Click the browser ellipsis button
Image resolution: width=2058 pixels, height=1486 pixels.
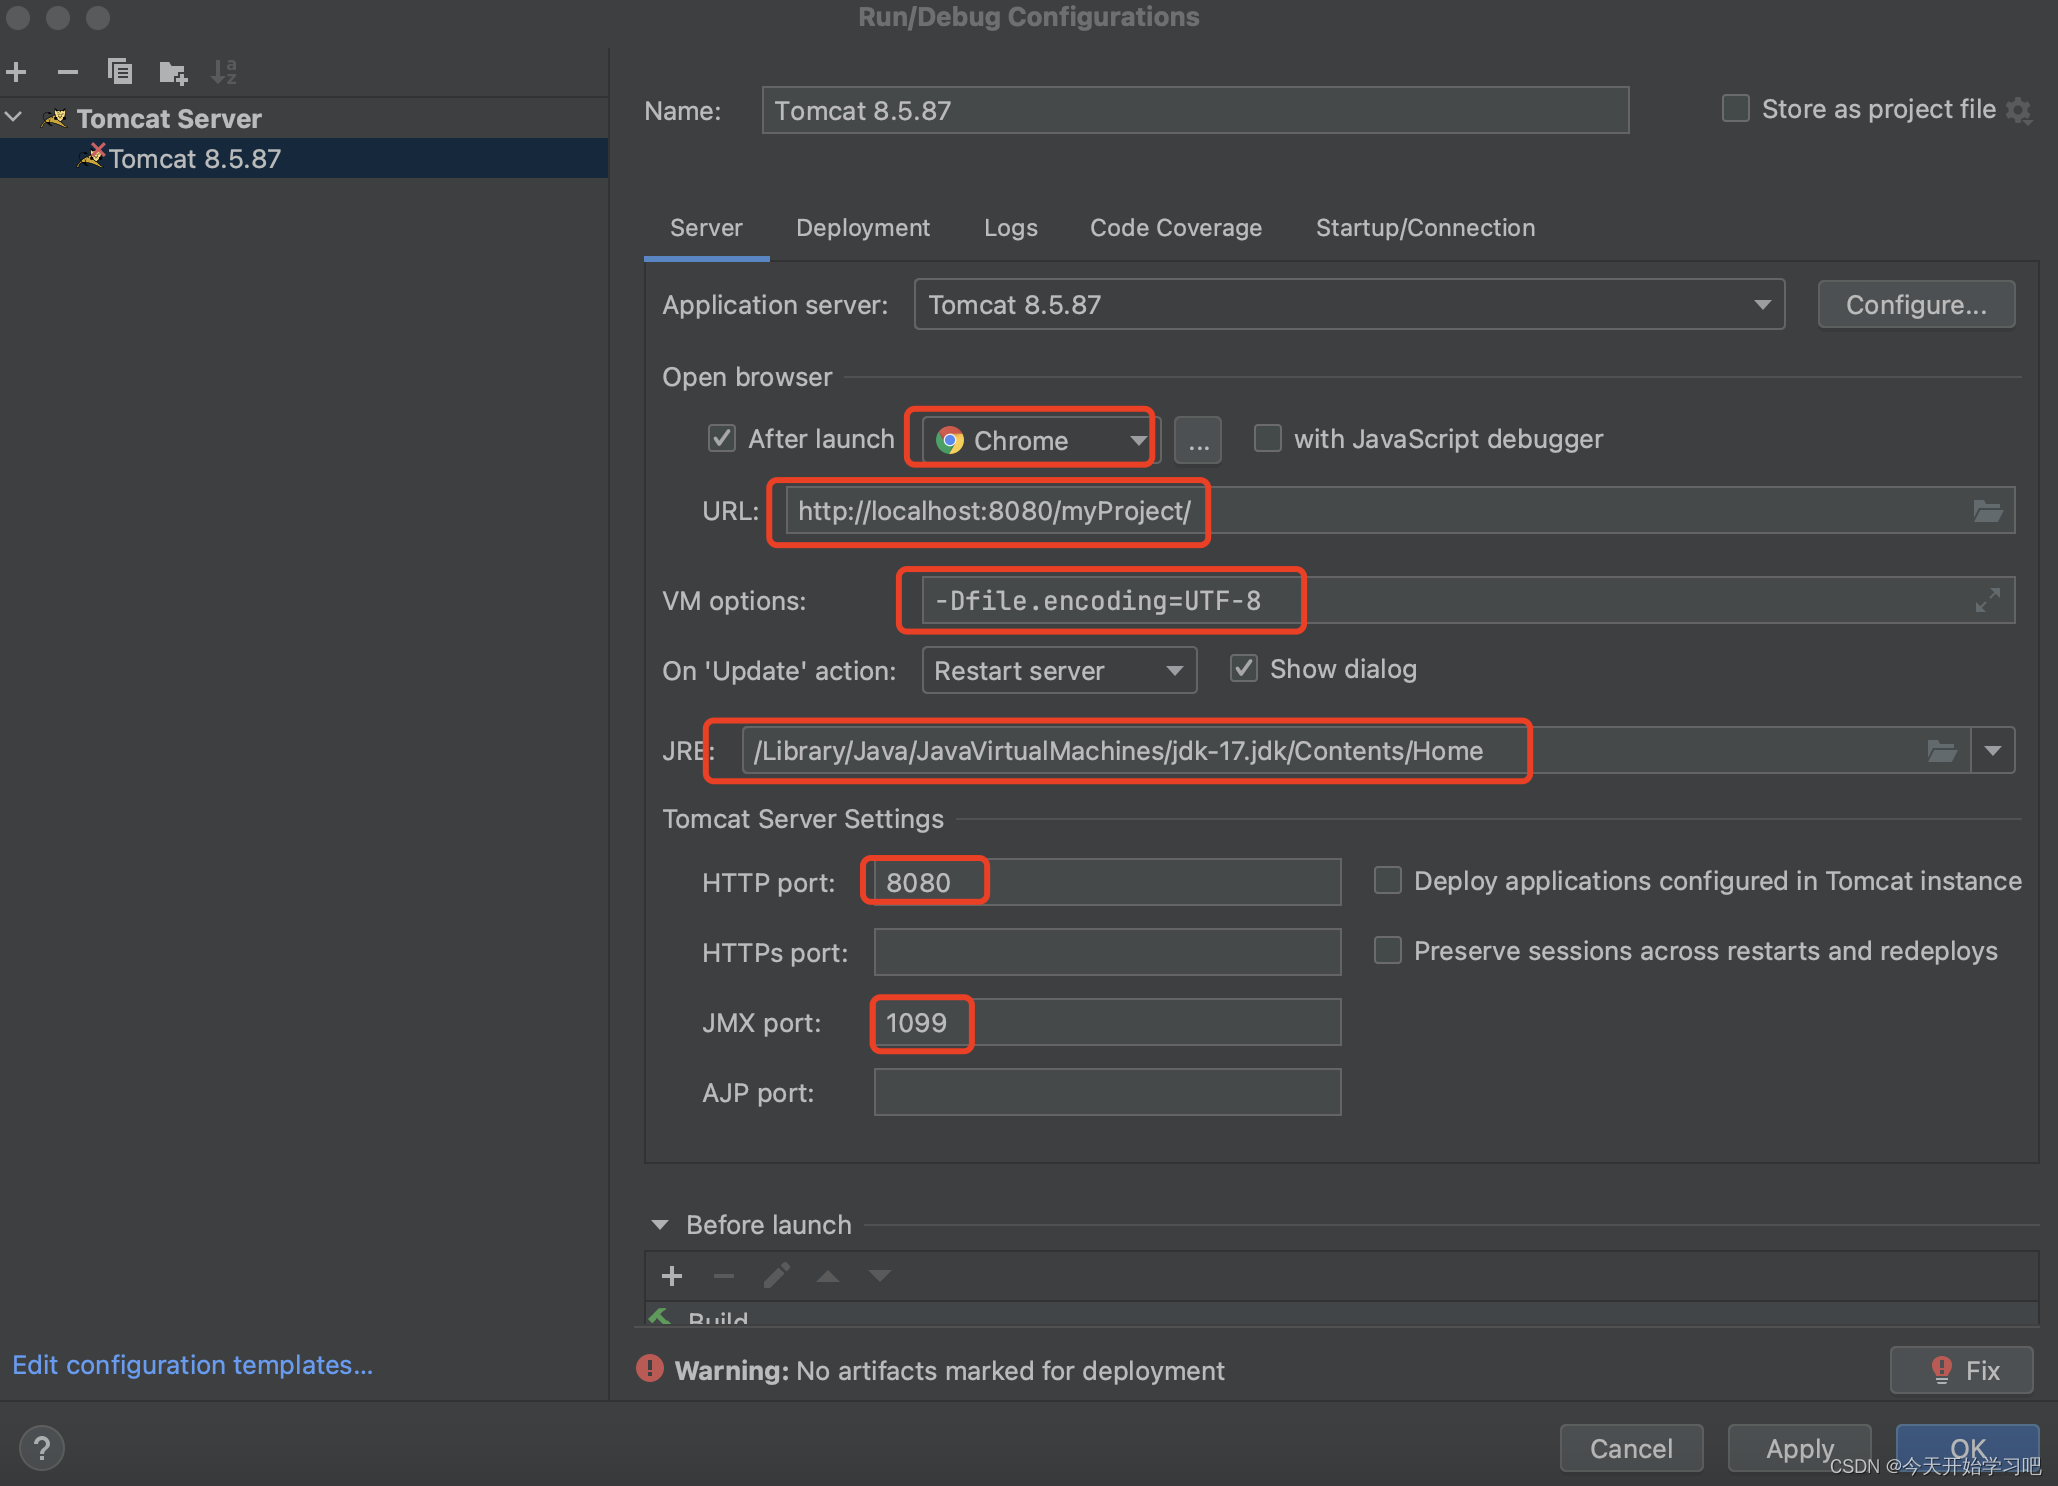pyautogui.click(x=1198, y=440)
